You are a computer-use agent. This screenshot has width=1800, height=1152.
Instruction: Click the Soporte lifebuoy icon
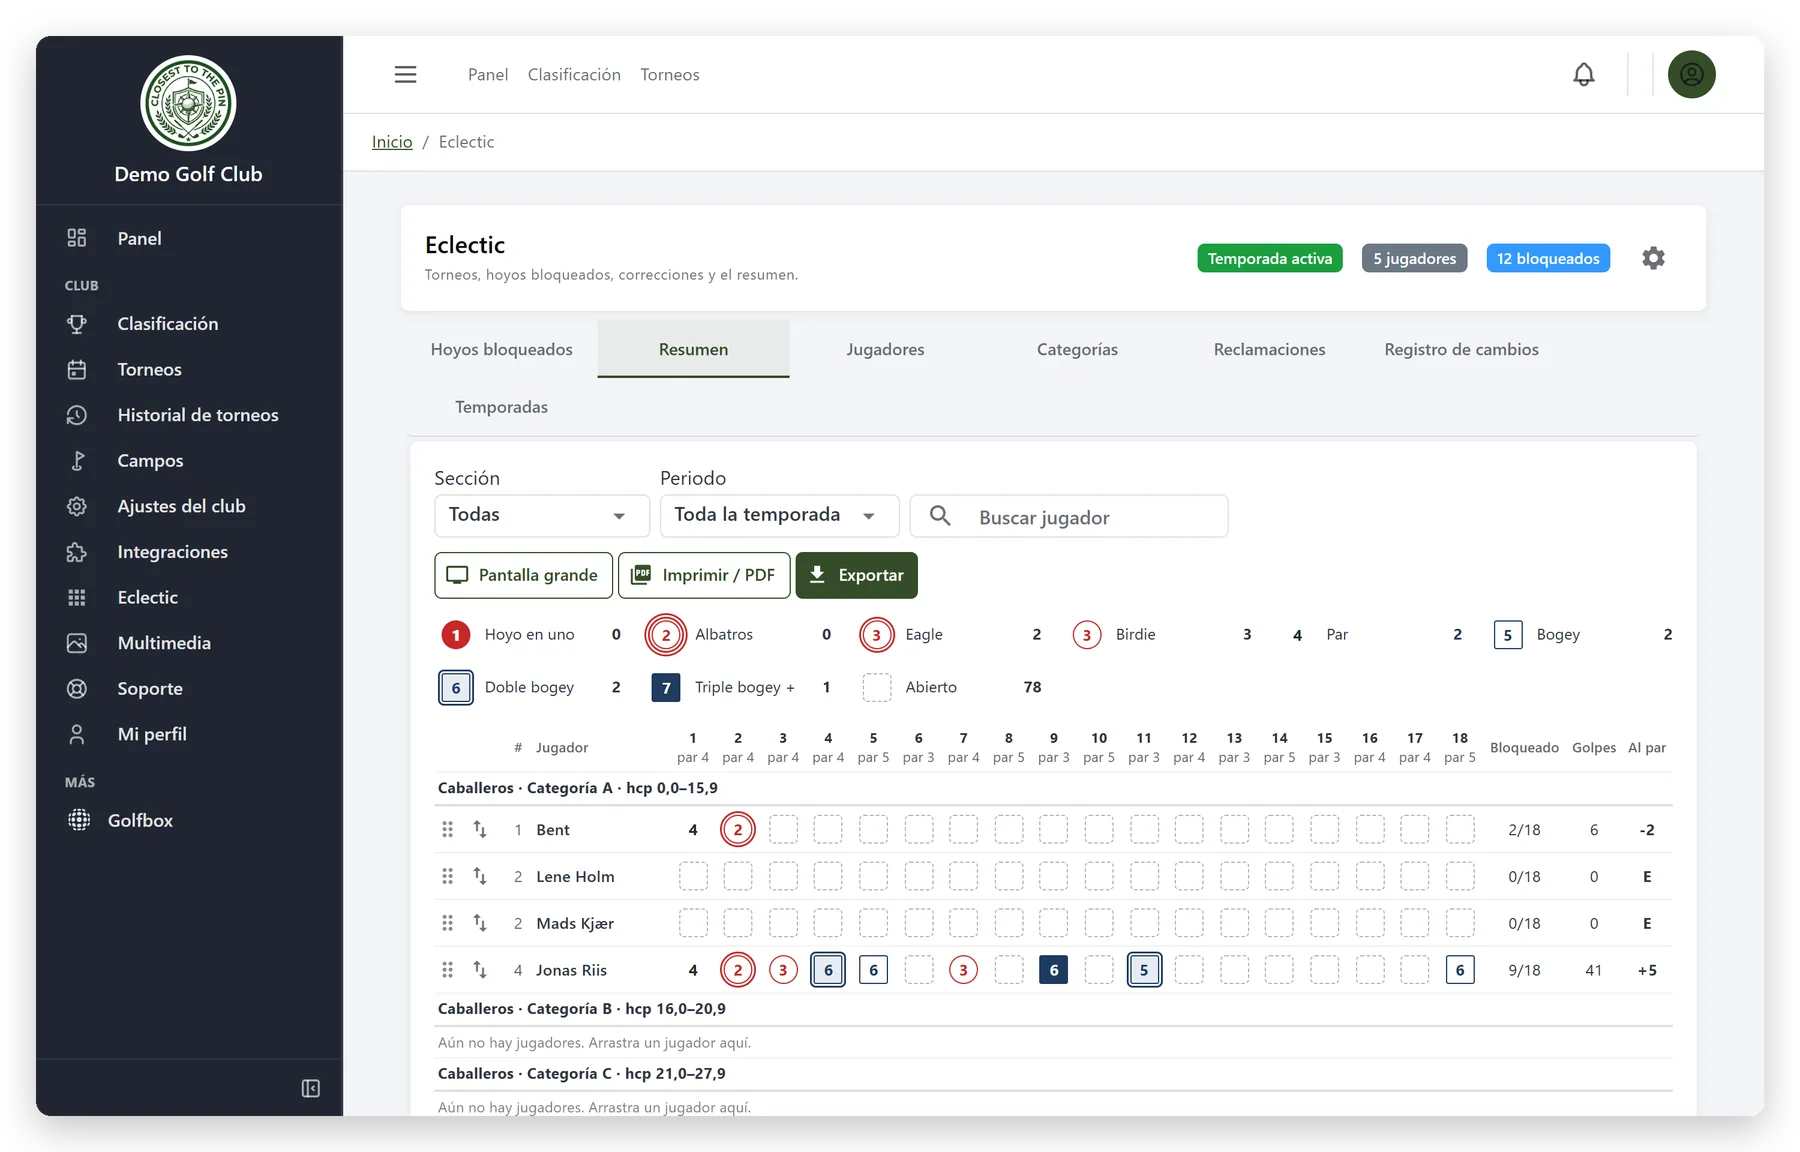coord(77,689)
